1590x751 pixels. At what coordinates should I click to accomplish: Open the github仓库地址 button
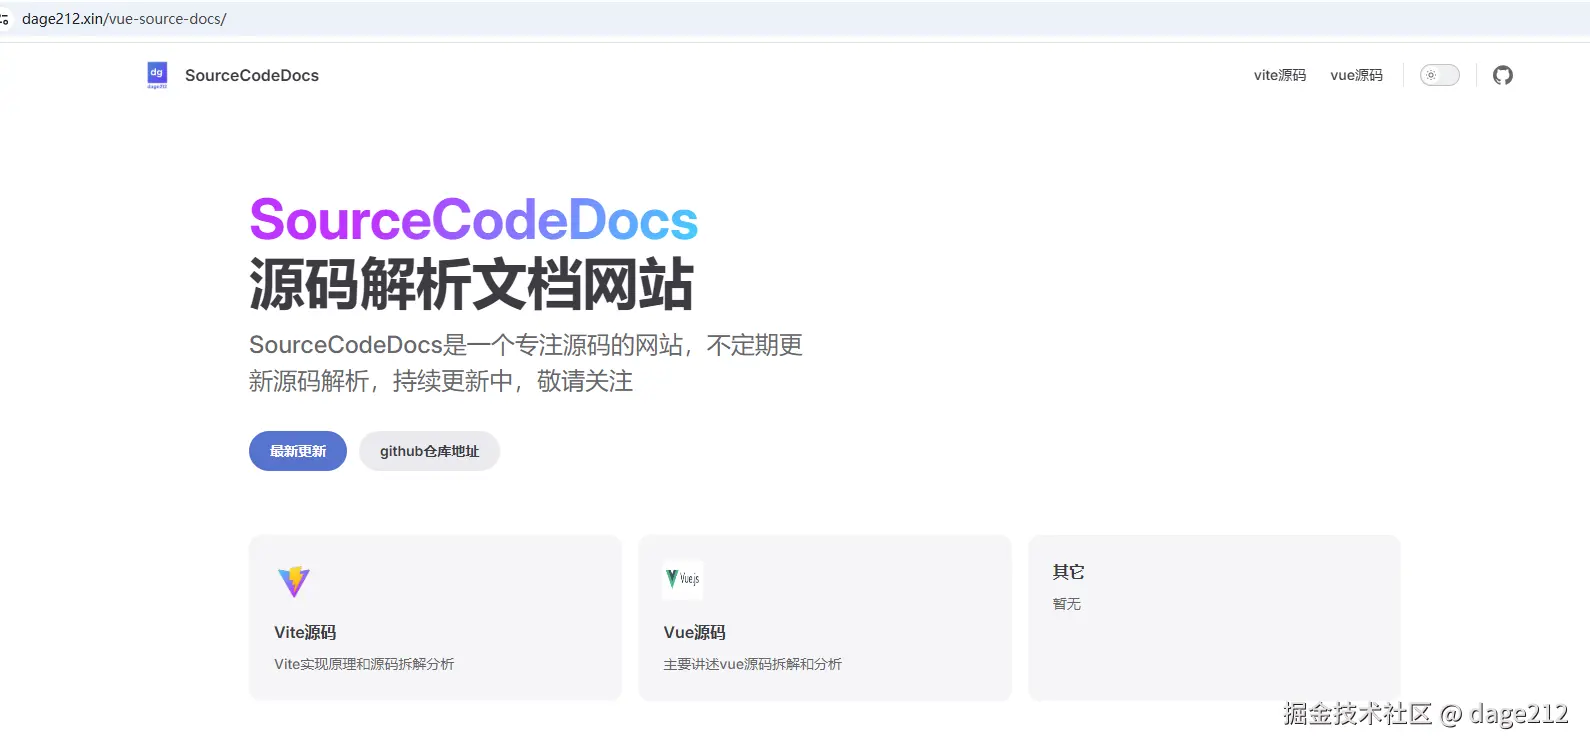click(429, 451)
